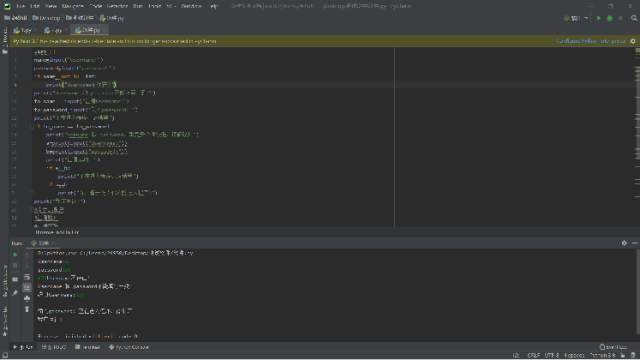Click the PyCharm application logo icon
The image size is (640, 360).
click(7, 6)
